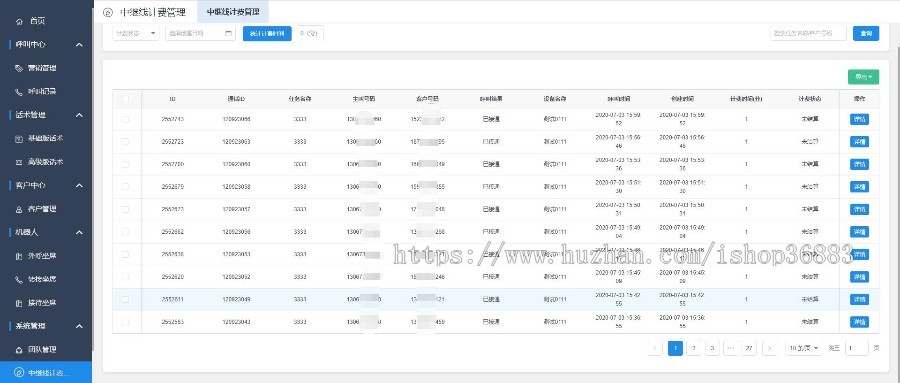Tick the select-all checkbox in the table header
The width and height of the screenshot is (900, 383).
point(125,99)
